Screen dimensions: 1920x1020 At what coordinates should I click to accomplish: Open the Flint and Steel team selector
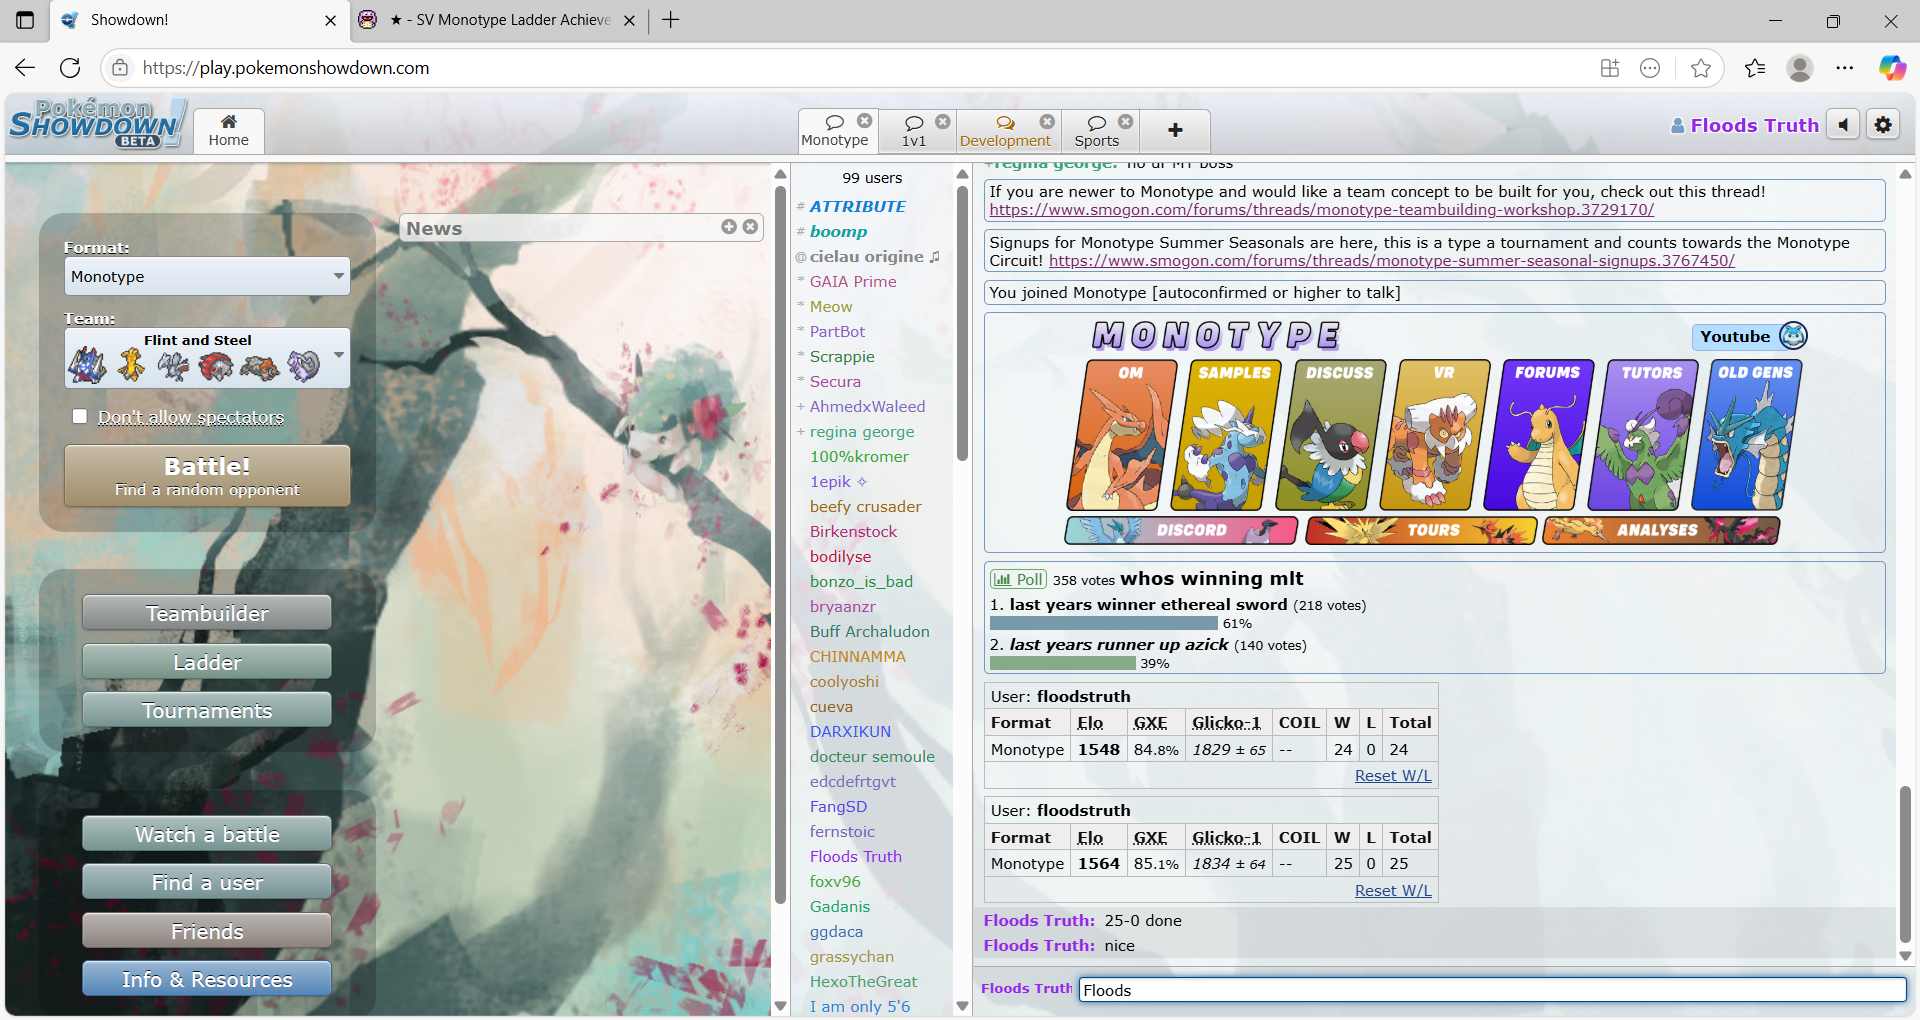pyautogui.click(x=207, y=358)
